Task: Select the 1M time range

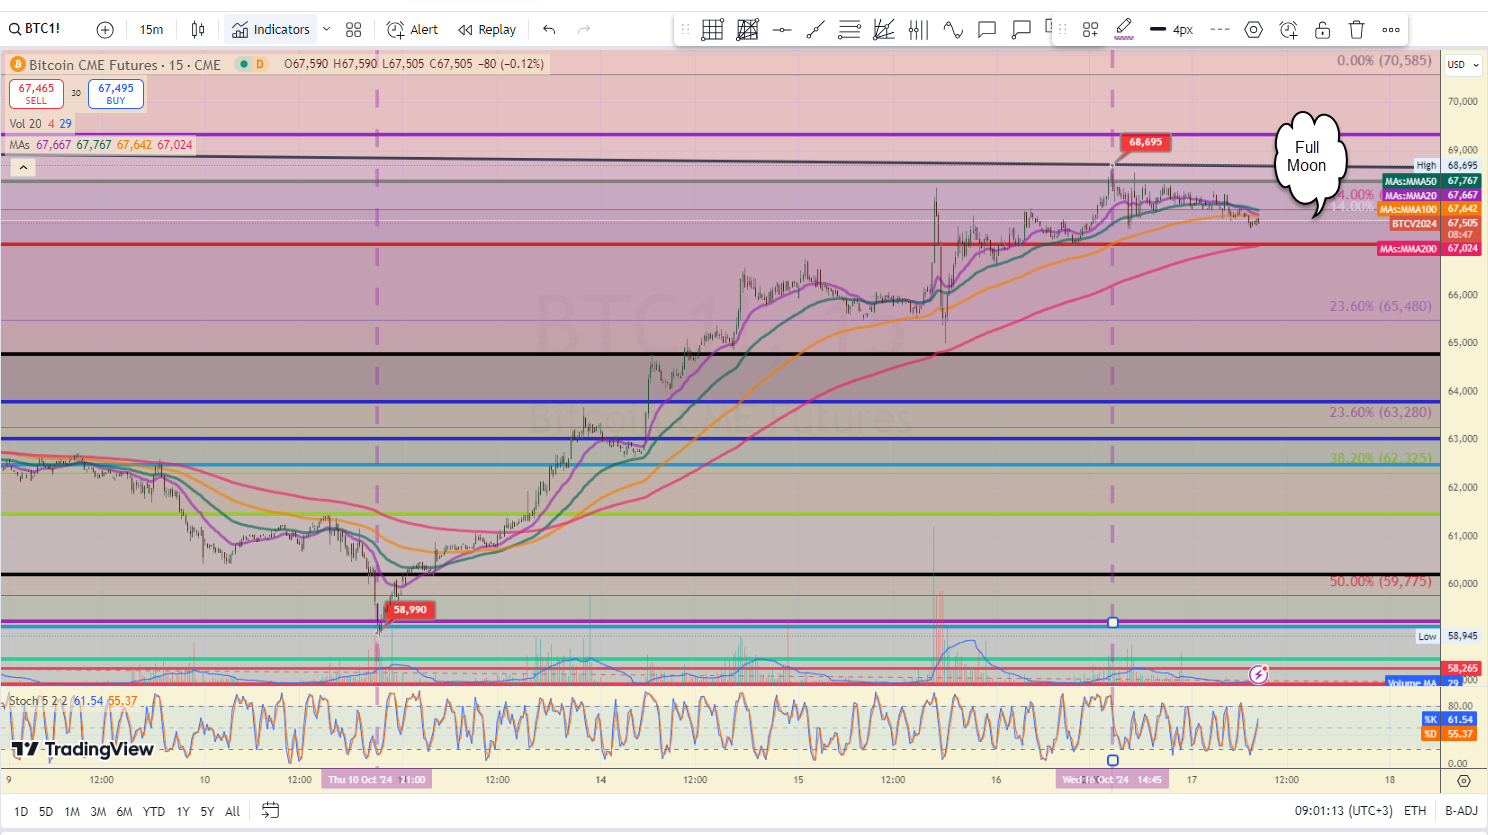Action: pos(72,811)
